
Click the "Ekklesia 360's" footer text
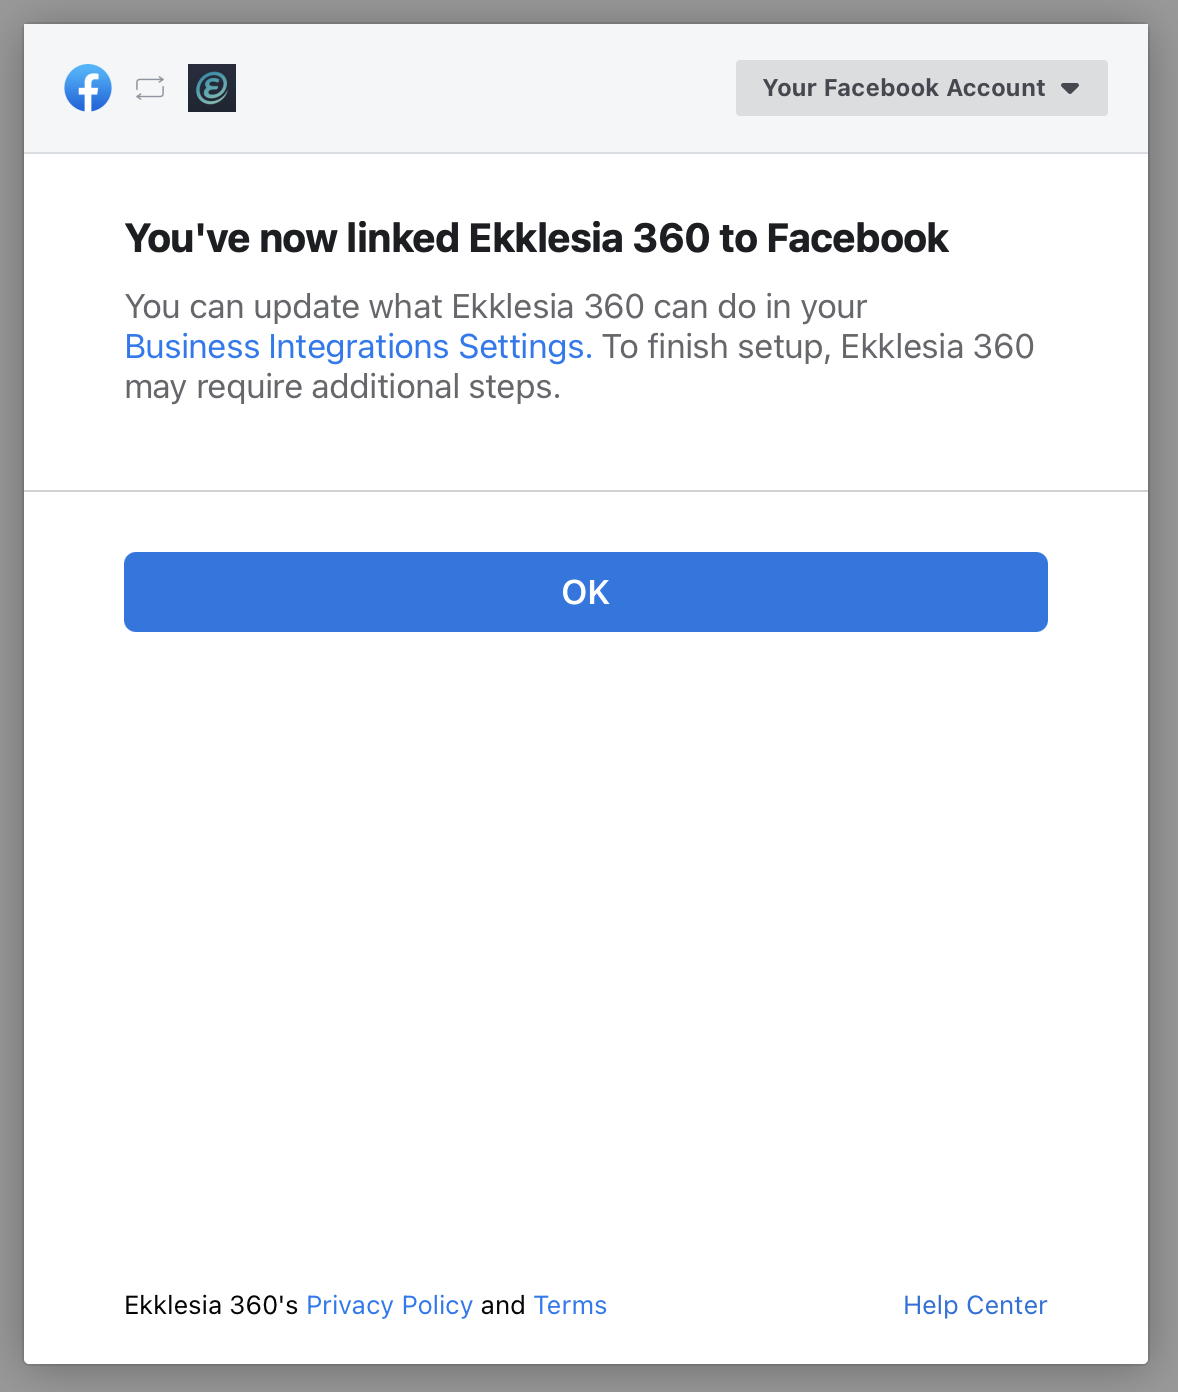coord(211,1305)
